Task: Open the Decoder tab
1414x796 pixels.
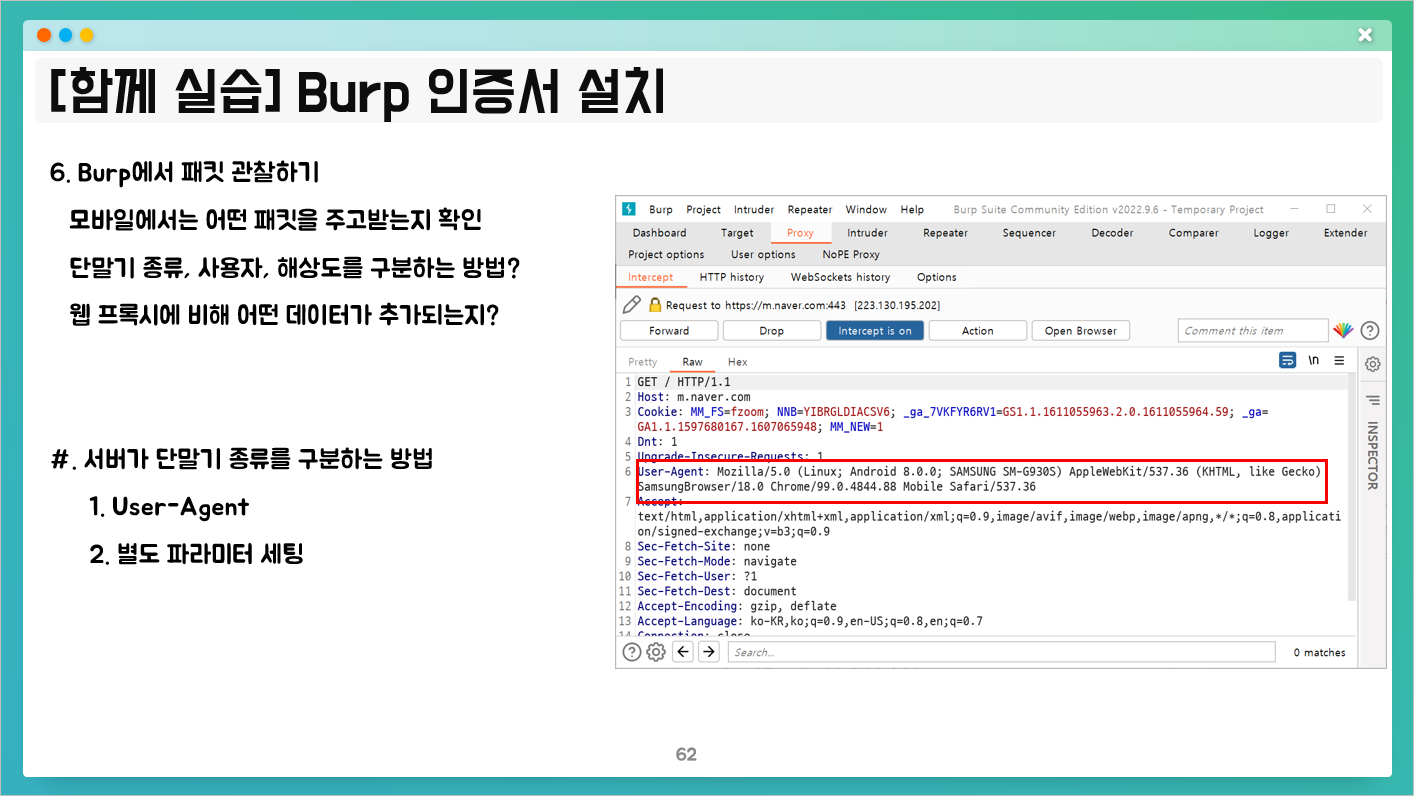Action: [1112, 233]
